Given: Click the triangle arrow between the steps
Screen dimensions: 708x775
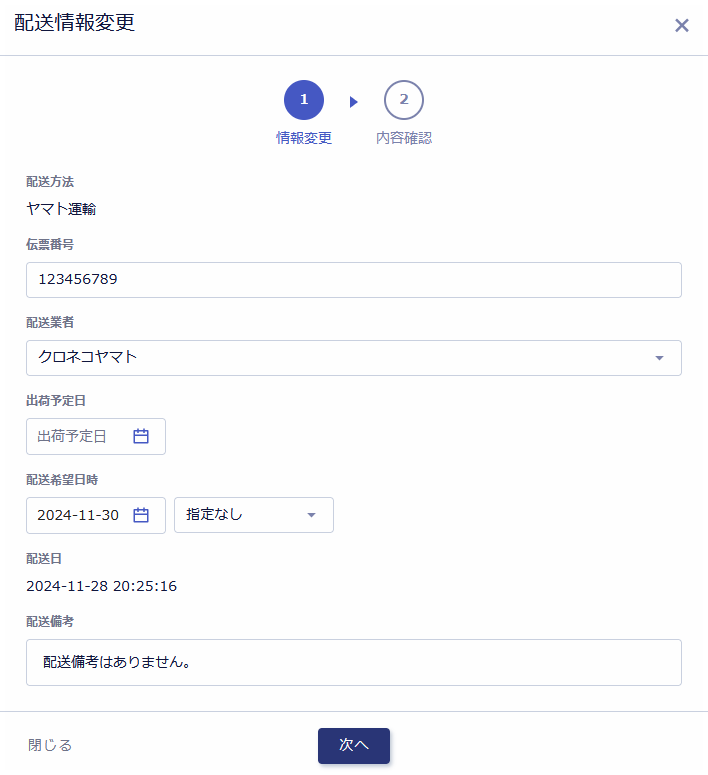Looking at the screenshot, I should pos(353,102).
